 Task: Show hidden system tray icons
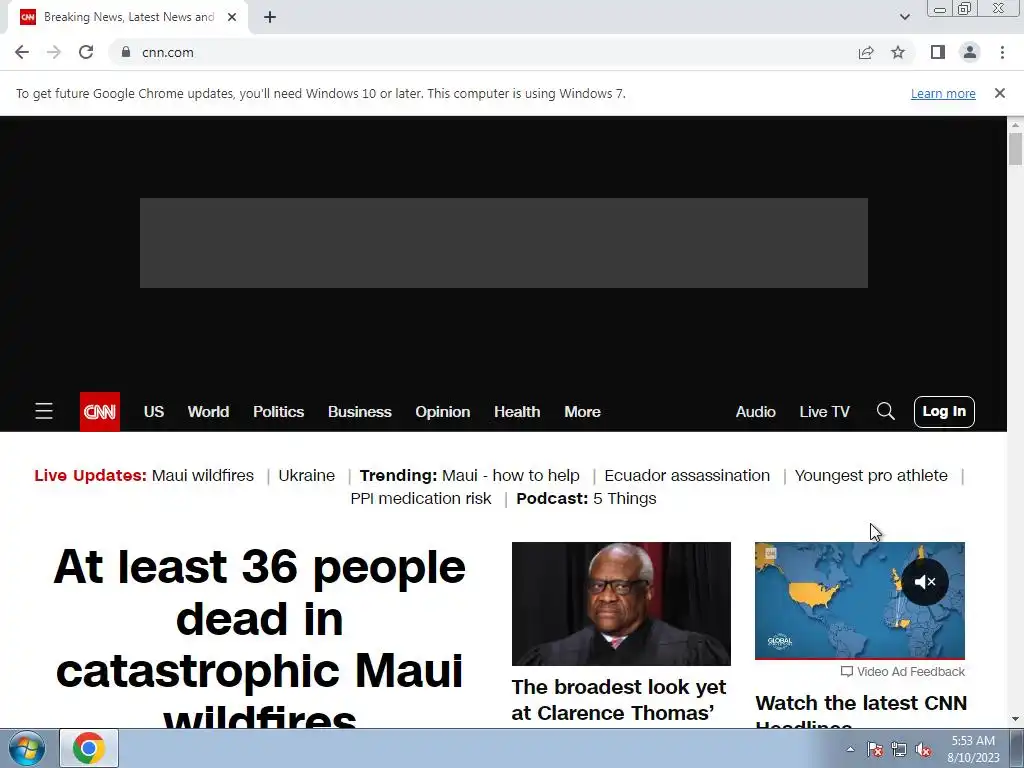click(x=850, y=749)
